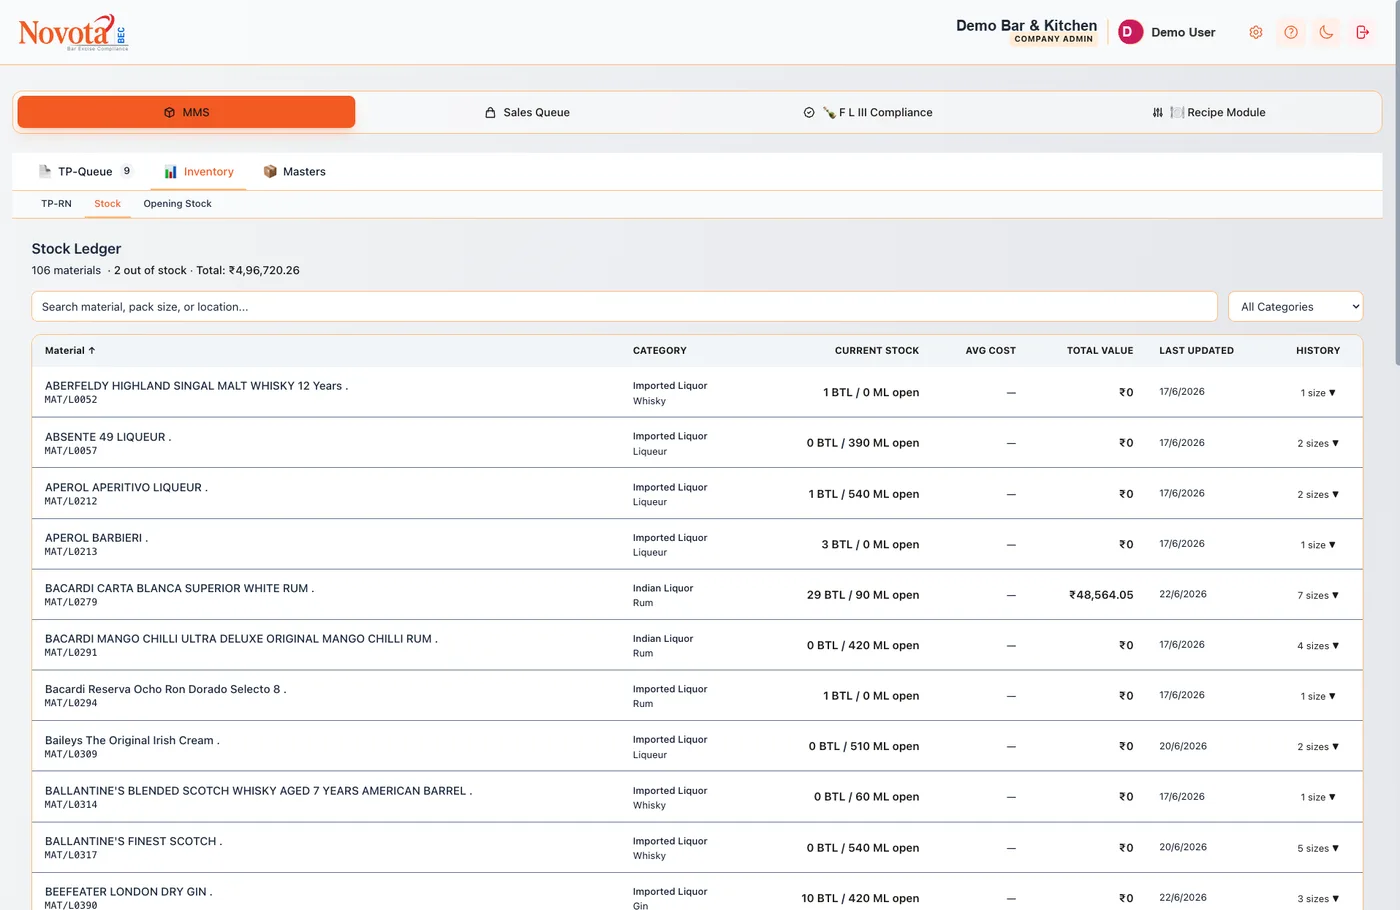Click the Novota BEC logo
The image size is (1400, 910).
(x=73, y=32)
